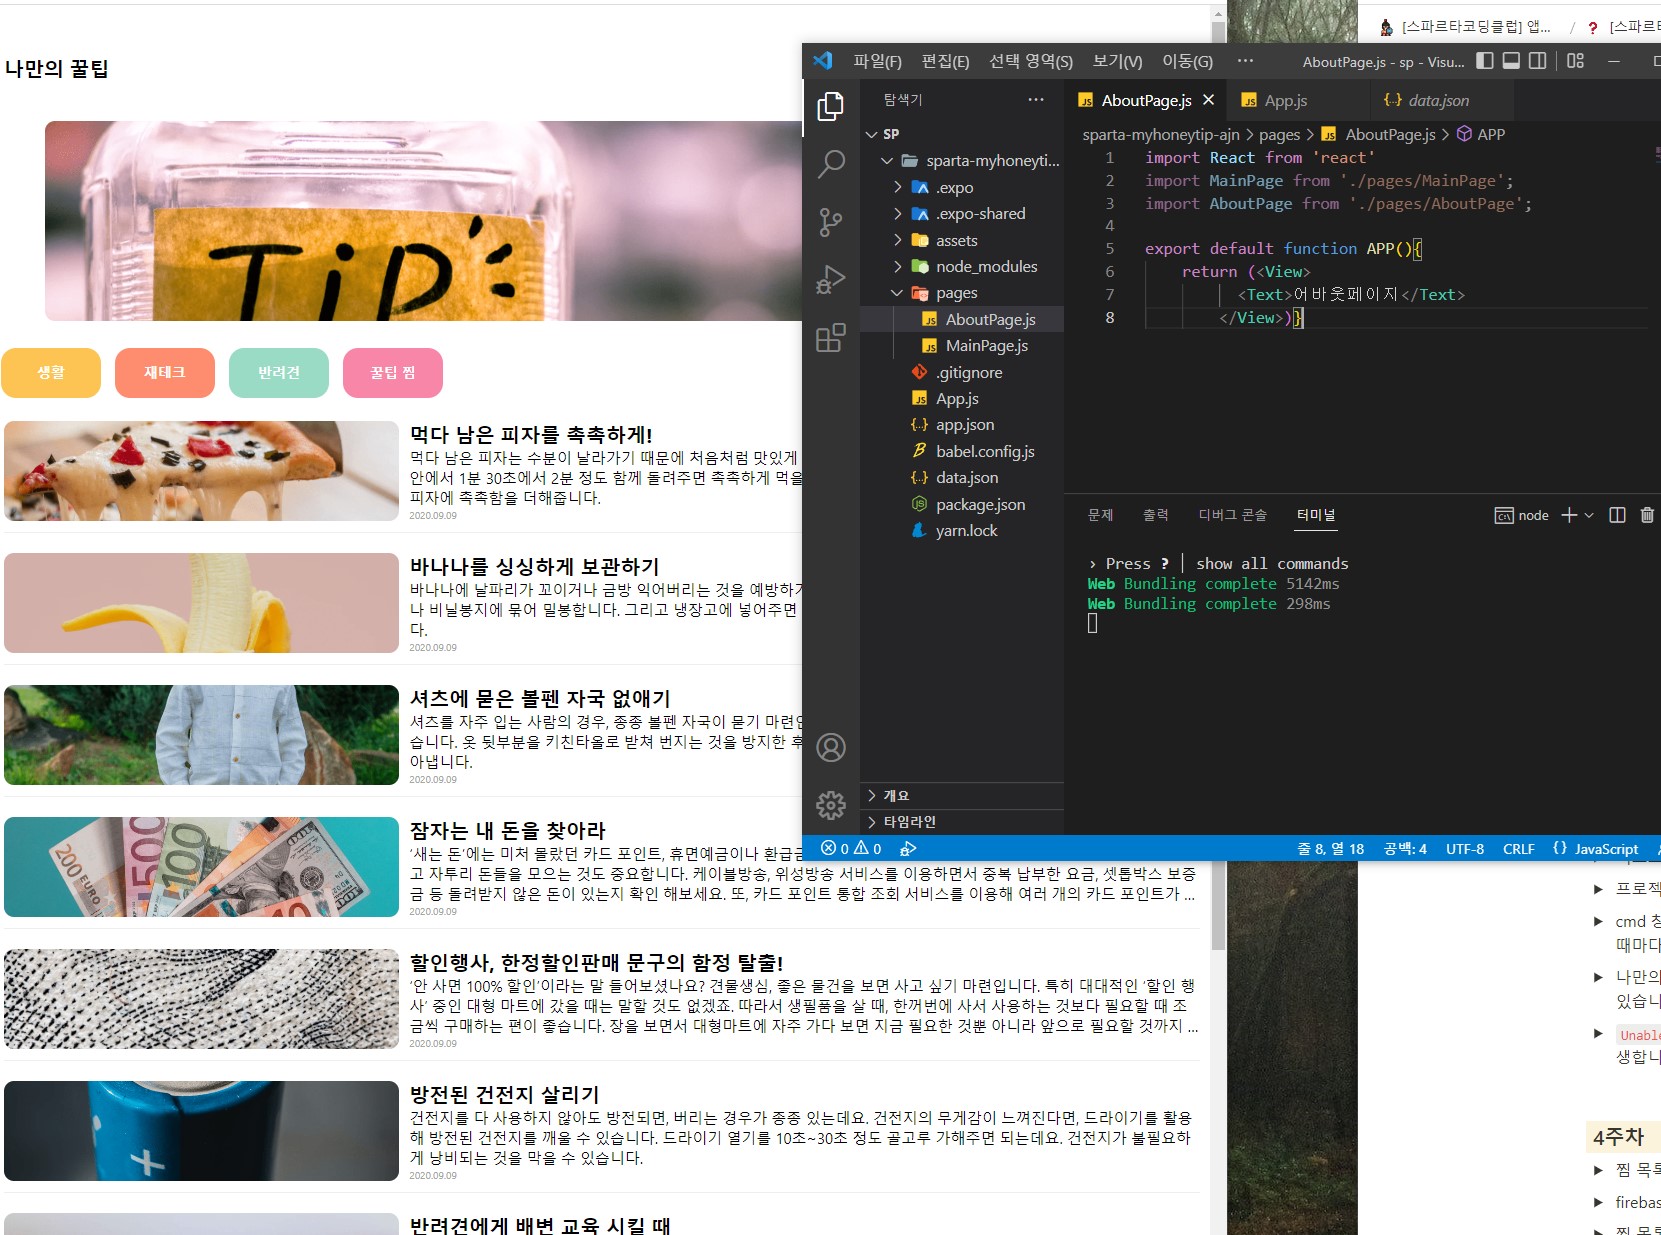Open explorer panel more actions ellipsis

tap(1036, 99)
